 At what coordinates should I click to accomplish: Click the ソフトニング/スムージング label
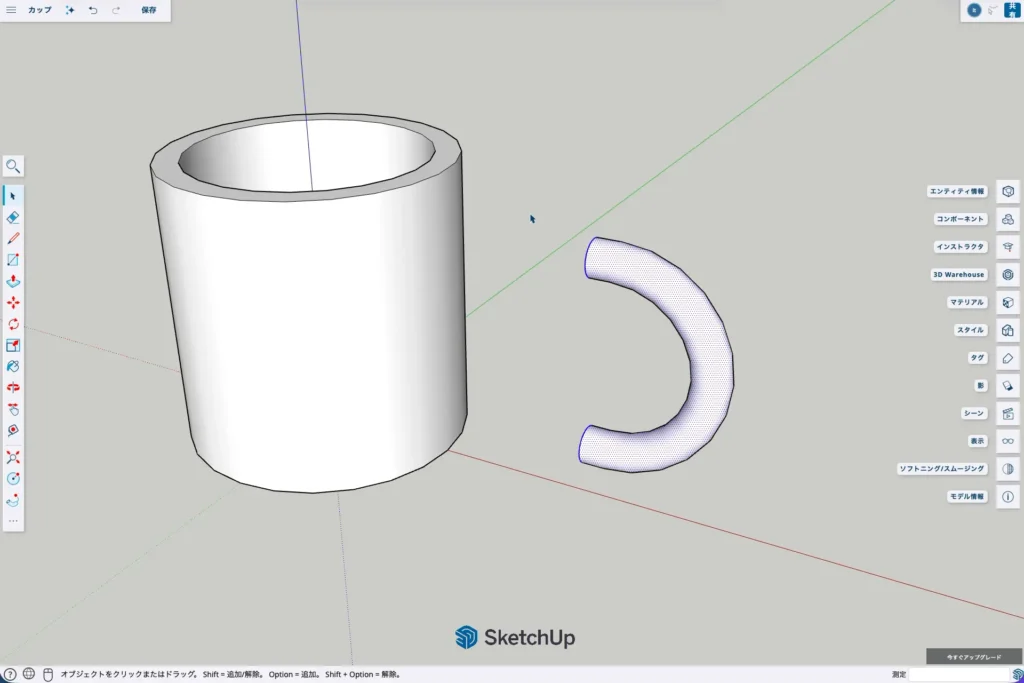942,469
